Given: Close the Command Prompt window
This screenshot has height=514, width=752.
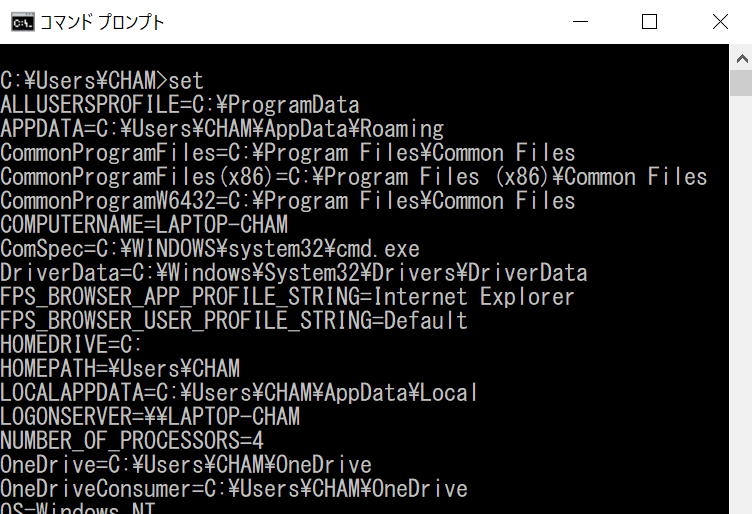Looking at the screenshot, I should [719, 21].
